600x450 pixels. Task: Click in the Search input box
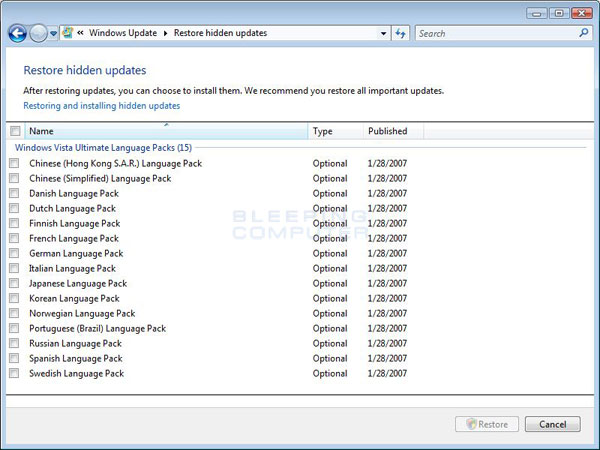click(x=497, y=34)
